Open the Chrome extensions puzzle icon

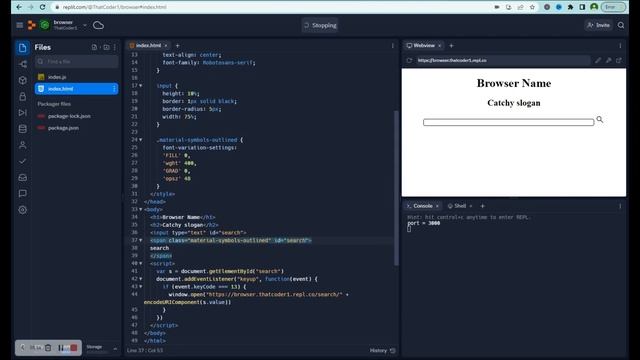[570, 7]
